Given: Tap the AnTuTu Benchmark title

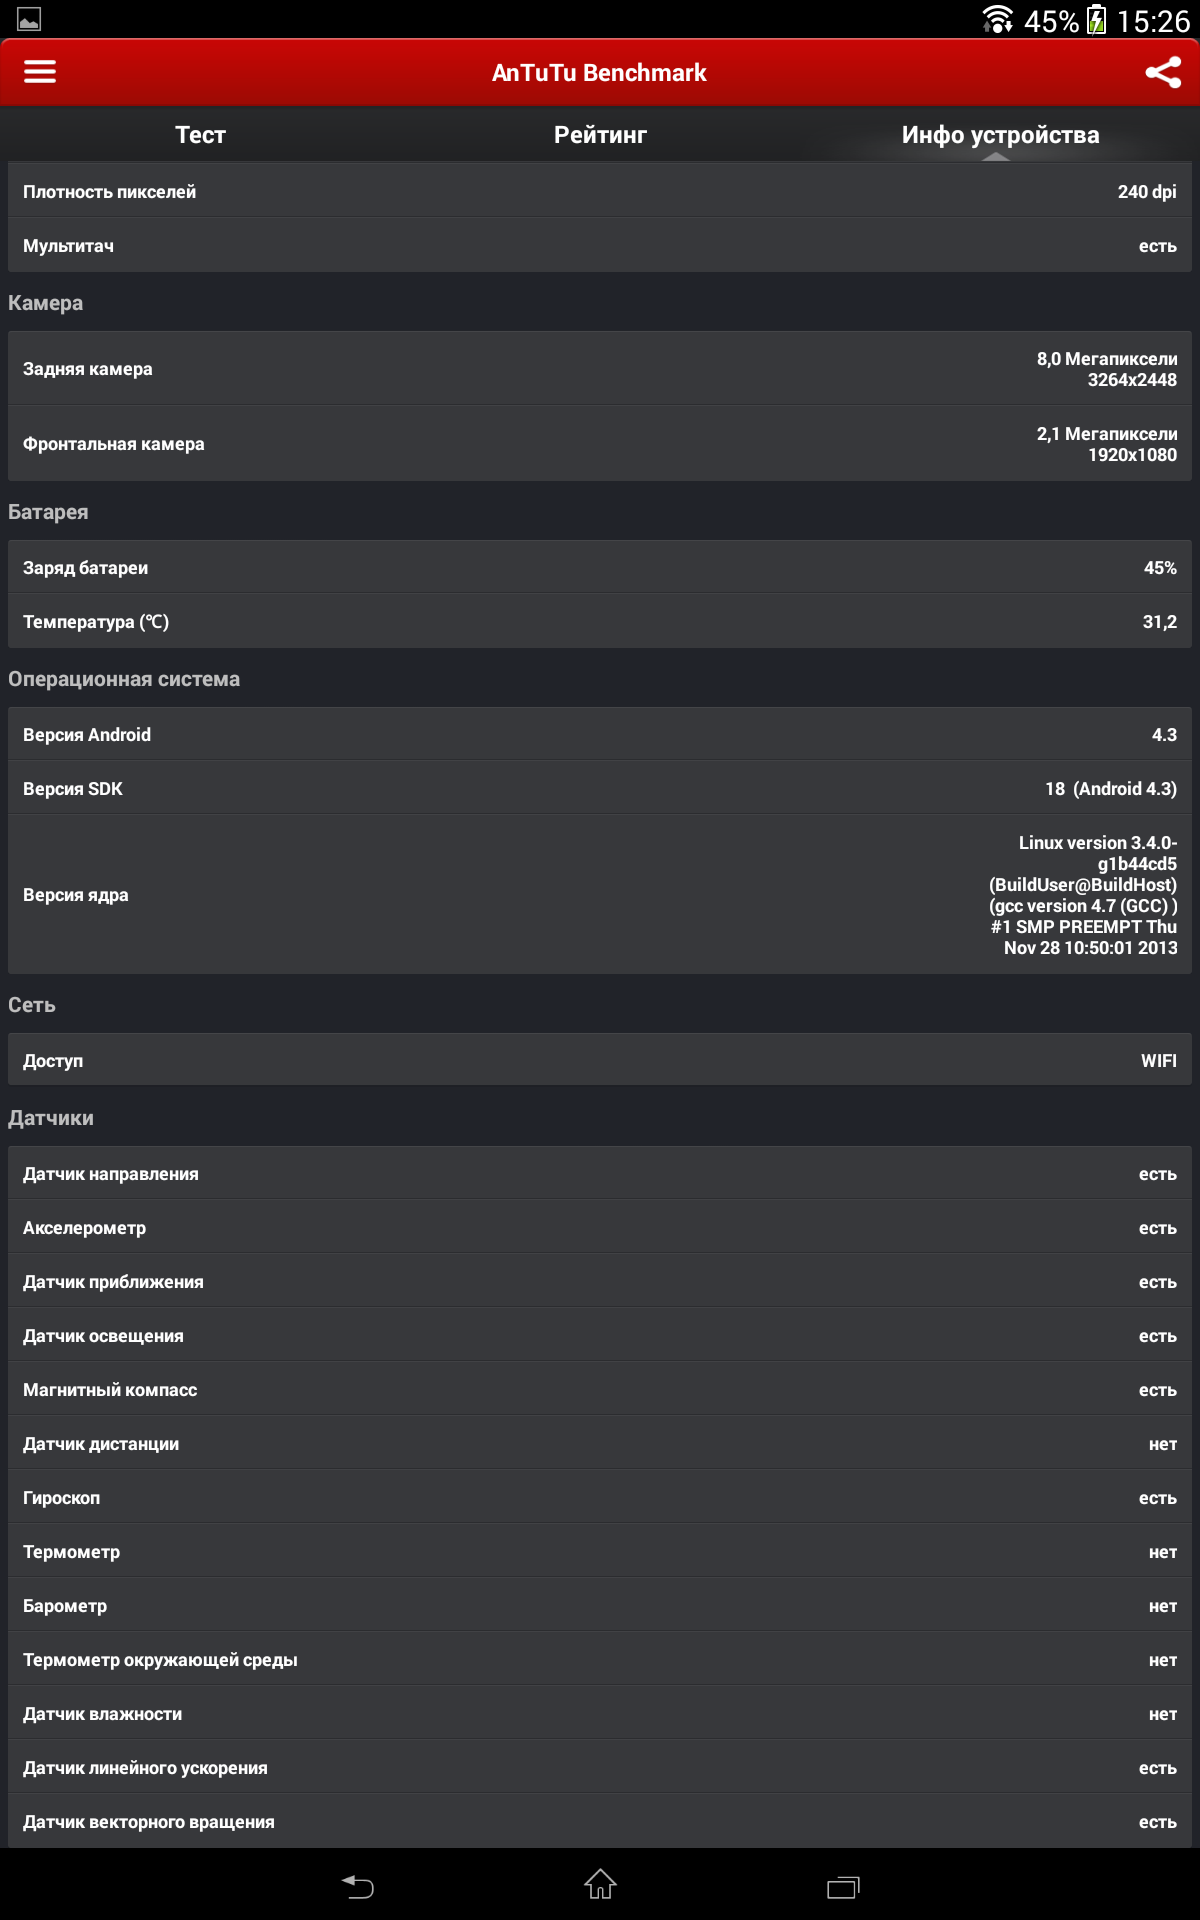Looking at the screenshot, I should (x=599, y=73).
